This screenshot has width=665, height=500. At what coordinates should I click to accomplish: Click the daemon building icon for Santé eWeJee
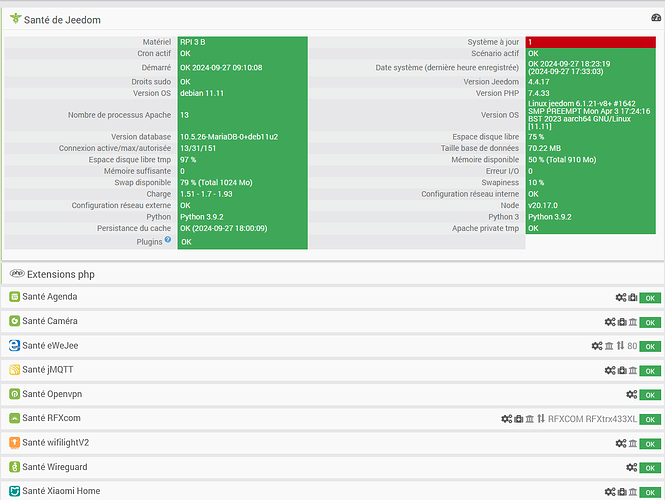609,346
